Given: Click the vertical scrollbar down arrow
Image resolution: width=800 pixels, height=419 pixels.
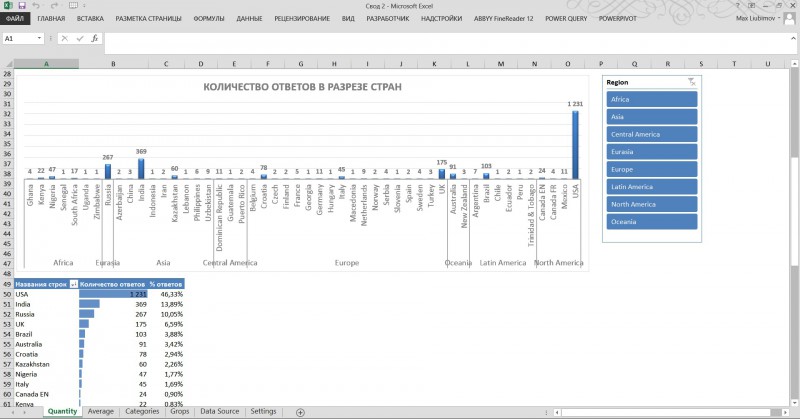Looking at the screenshot, I should pos(794,403).
